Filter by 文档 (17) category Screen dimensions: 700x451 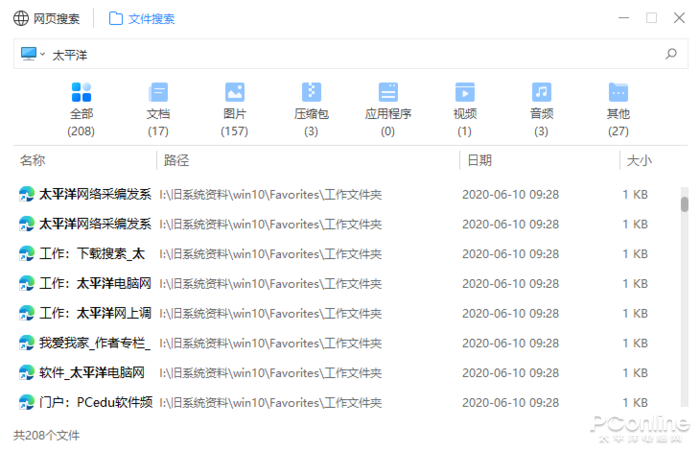tap(158, 109)
